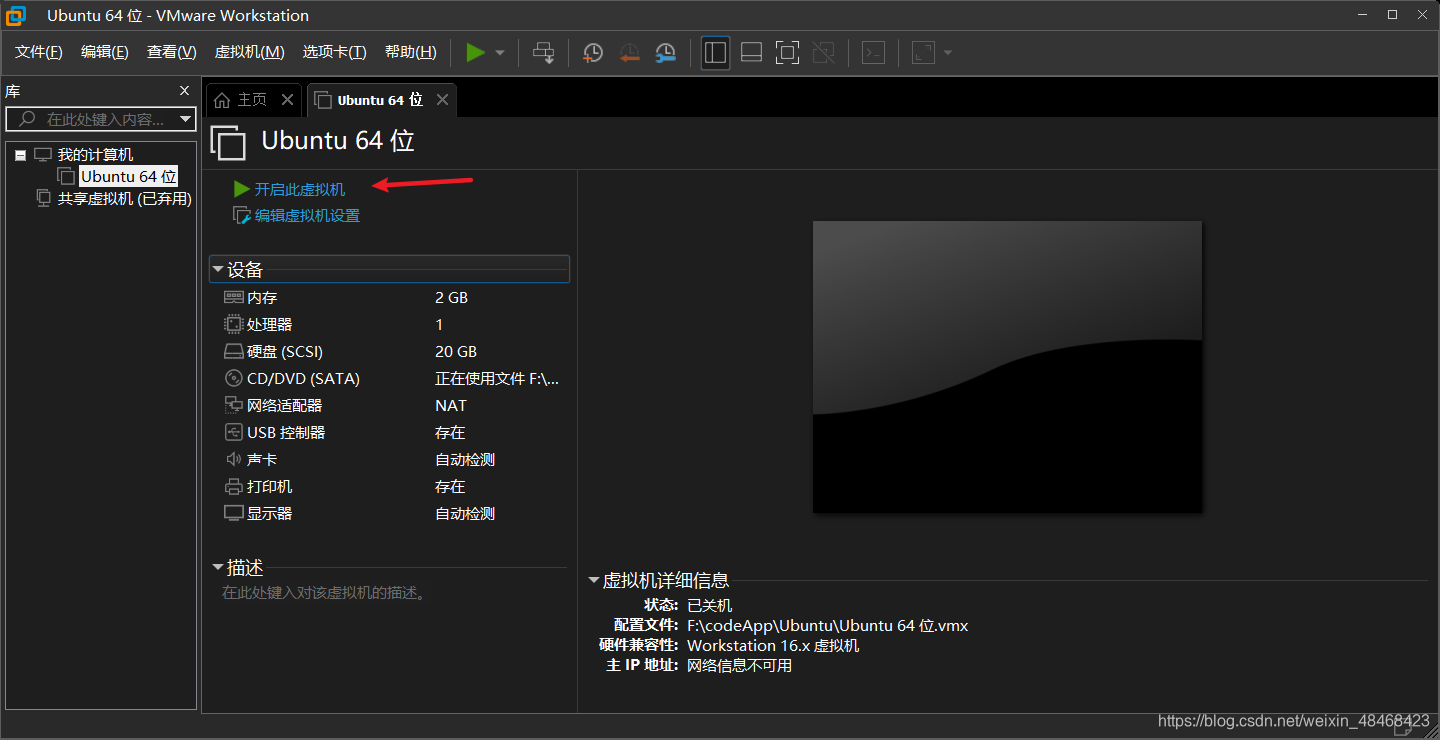Viewport: 1440px width, 740px height.
Task: Click the VMware logo in the title bar
Action: click(x=16, y=15)
